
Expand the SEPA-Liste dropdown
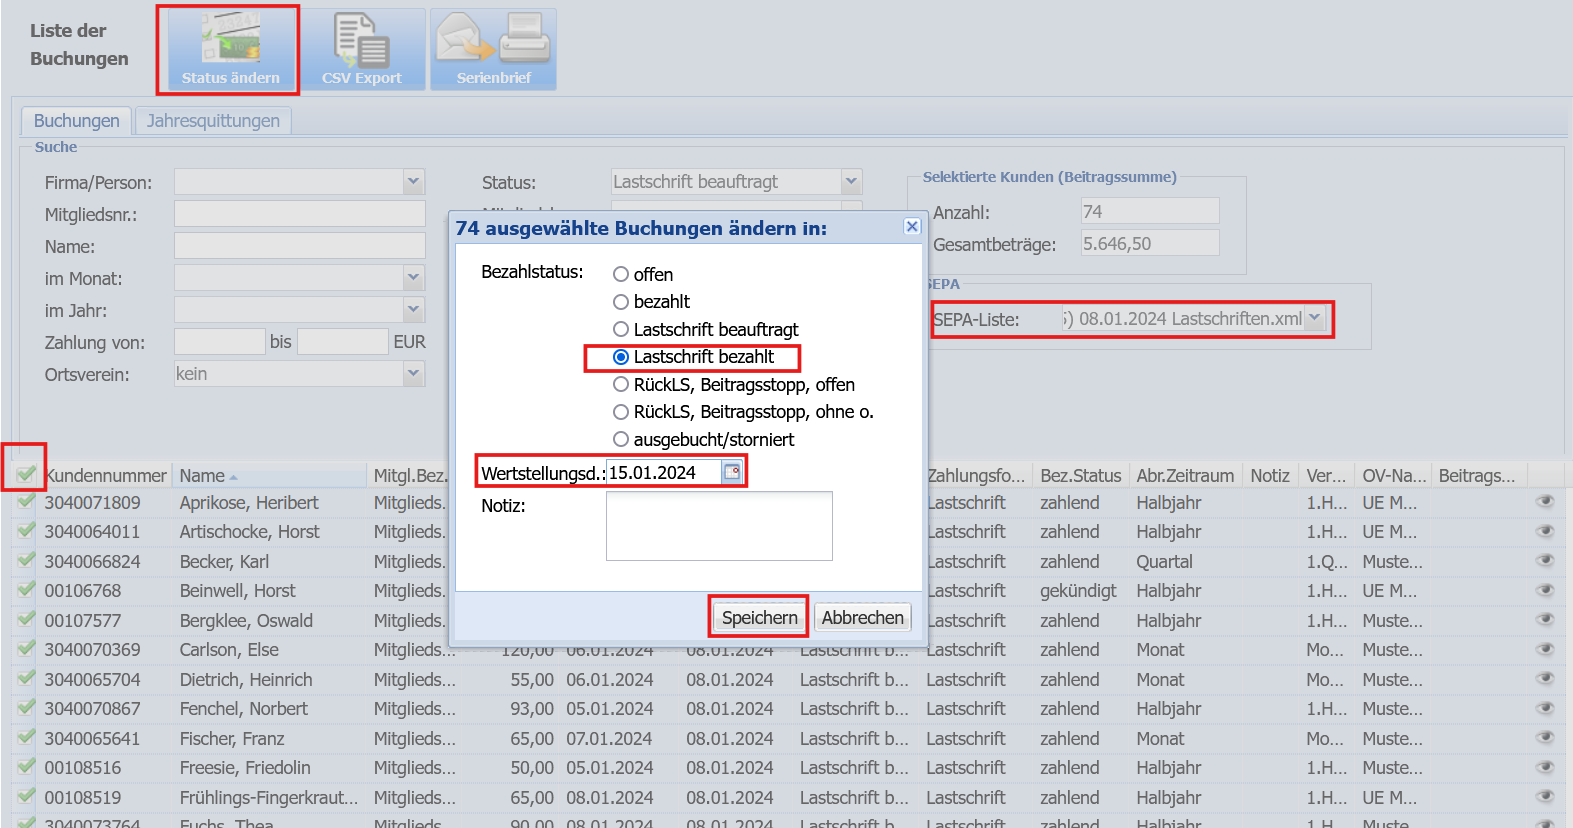click(x=1315, y=318)
